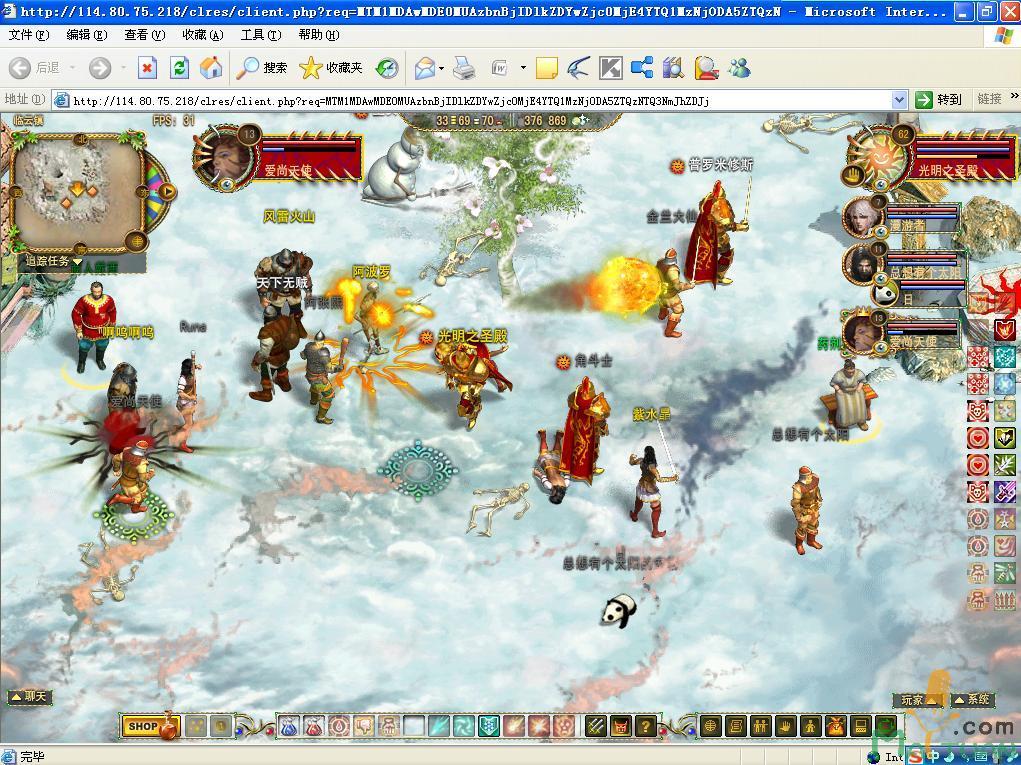Expand the 聊天 chat panel

[x=29, y=697]
